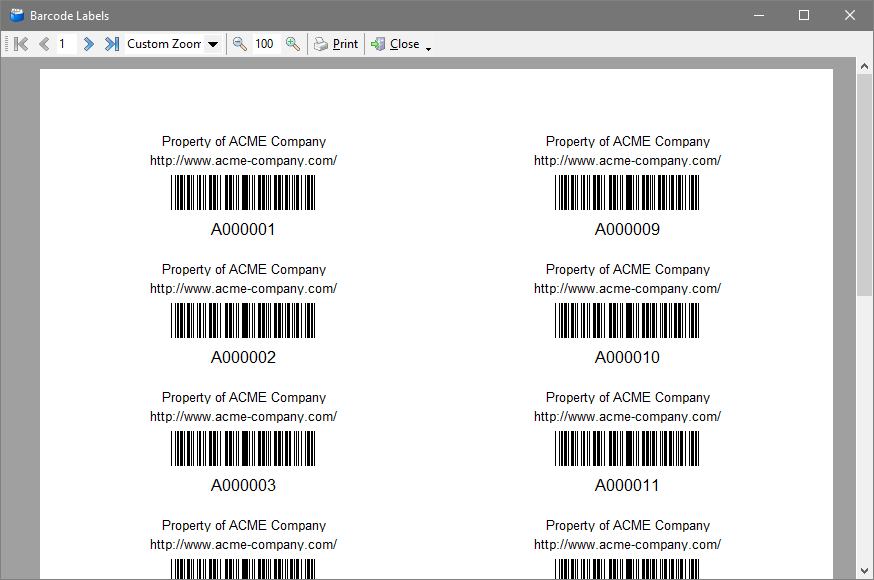Click the vertical scrollbar thumb

click(x=865, y=184)
